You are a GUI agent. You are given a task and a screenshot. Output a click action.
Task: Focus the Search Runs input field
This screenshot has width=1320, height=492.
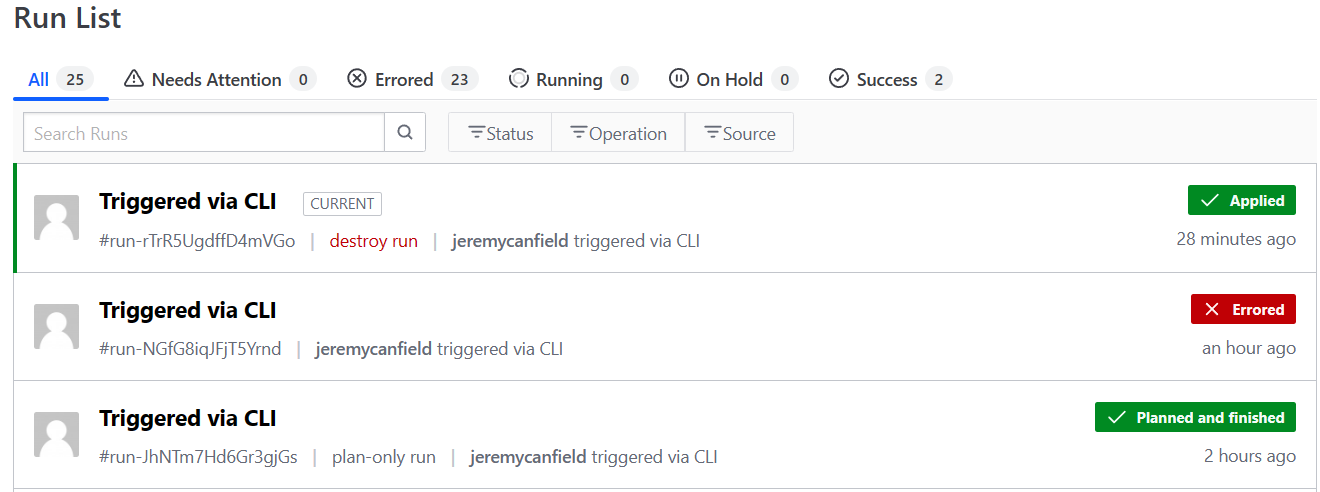pyautogui.click(x=204, y=132)
